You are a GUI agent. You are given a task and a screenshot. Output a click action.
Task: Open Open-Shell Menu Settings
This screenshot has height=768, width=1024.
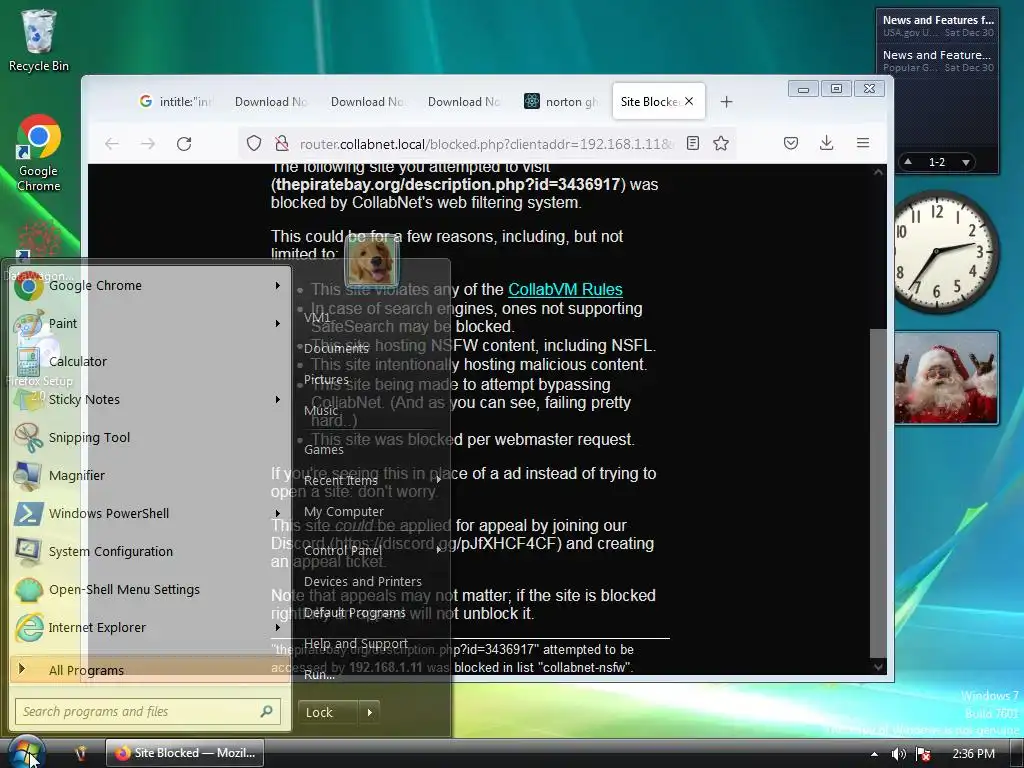pyautogui.click(x=150, y=589)
